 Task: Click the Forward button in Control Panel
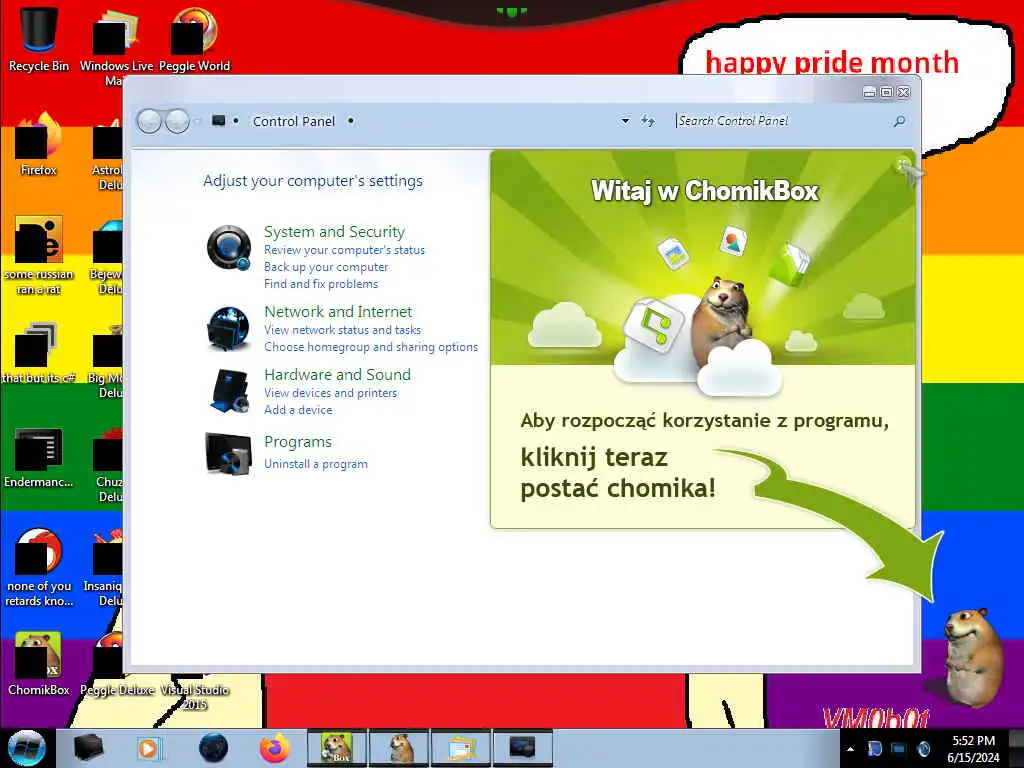tap(177, 121)
